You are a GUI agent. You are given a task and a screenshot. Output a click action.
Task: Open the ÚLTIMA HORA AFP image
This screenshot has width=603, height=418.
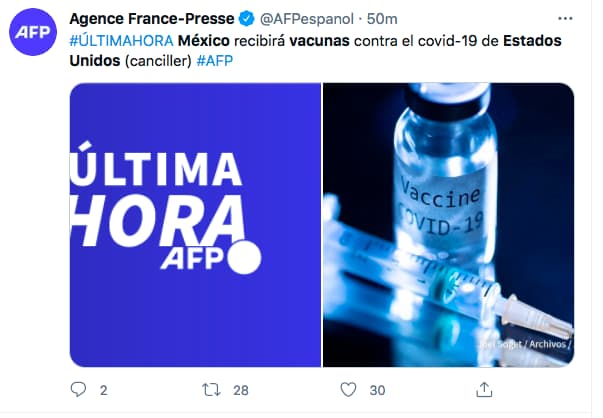click(x=195, y=224)
